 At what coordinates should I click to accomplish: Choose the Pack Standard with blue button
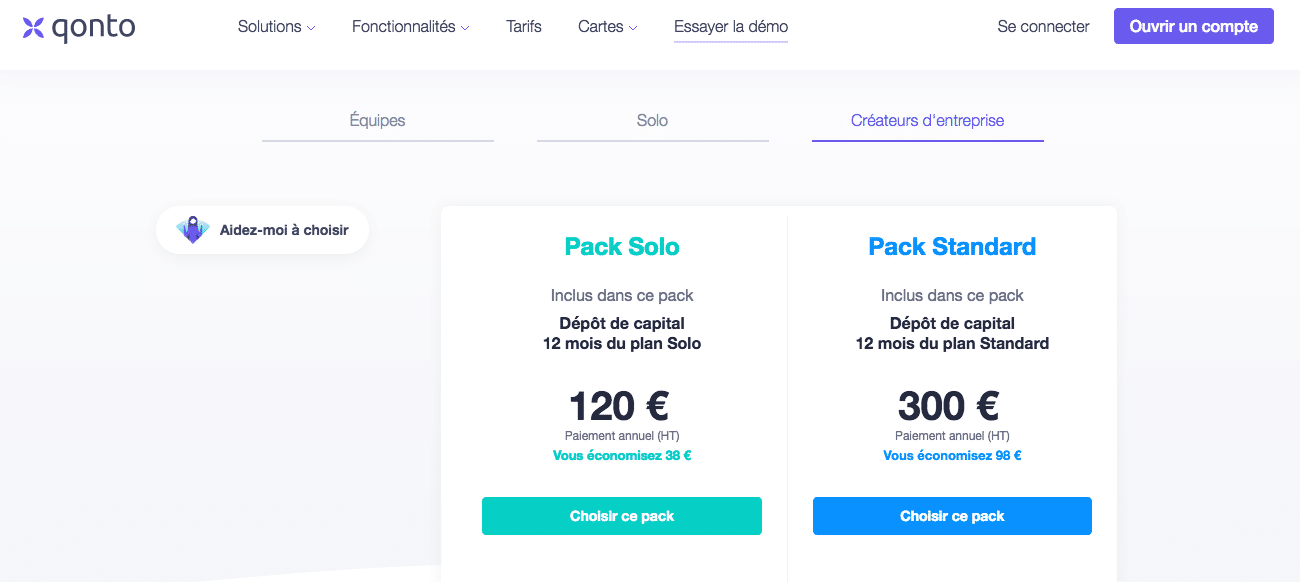pos(952,516)
